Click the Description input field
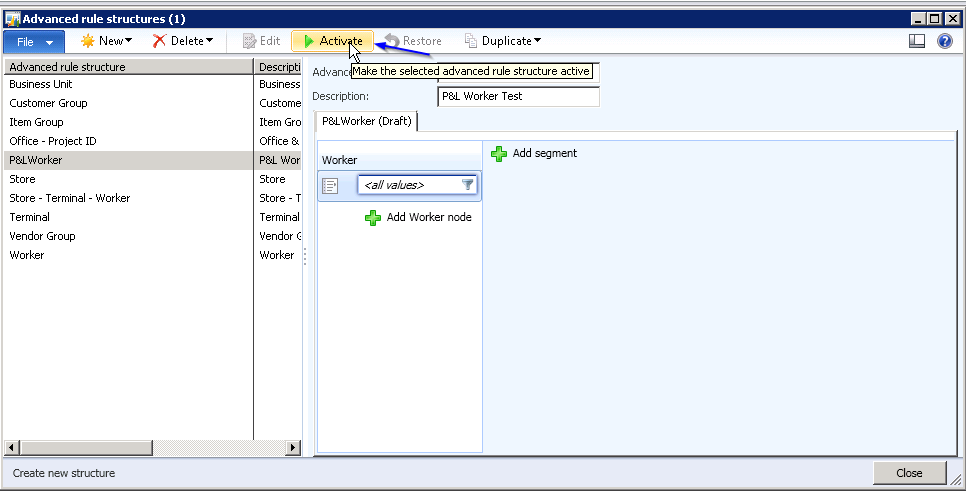This screenshot has height=491, width=966. click(518, 97)
